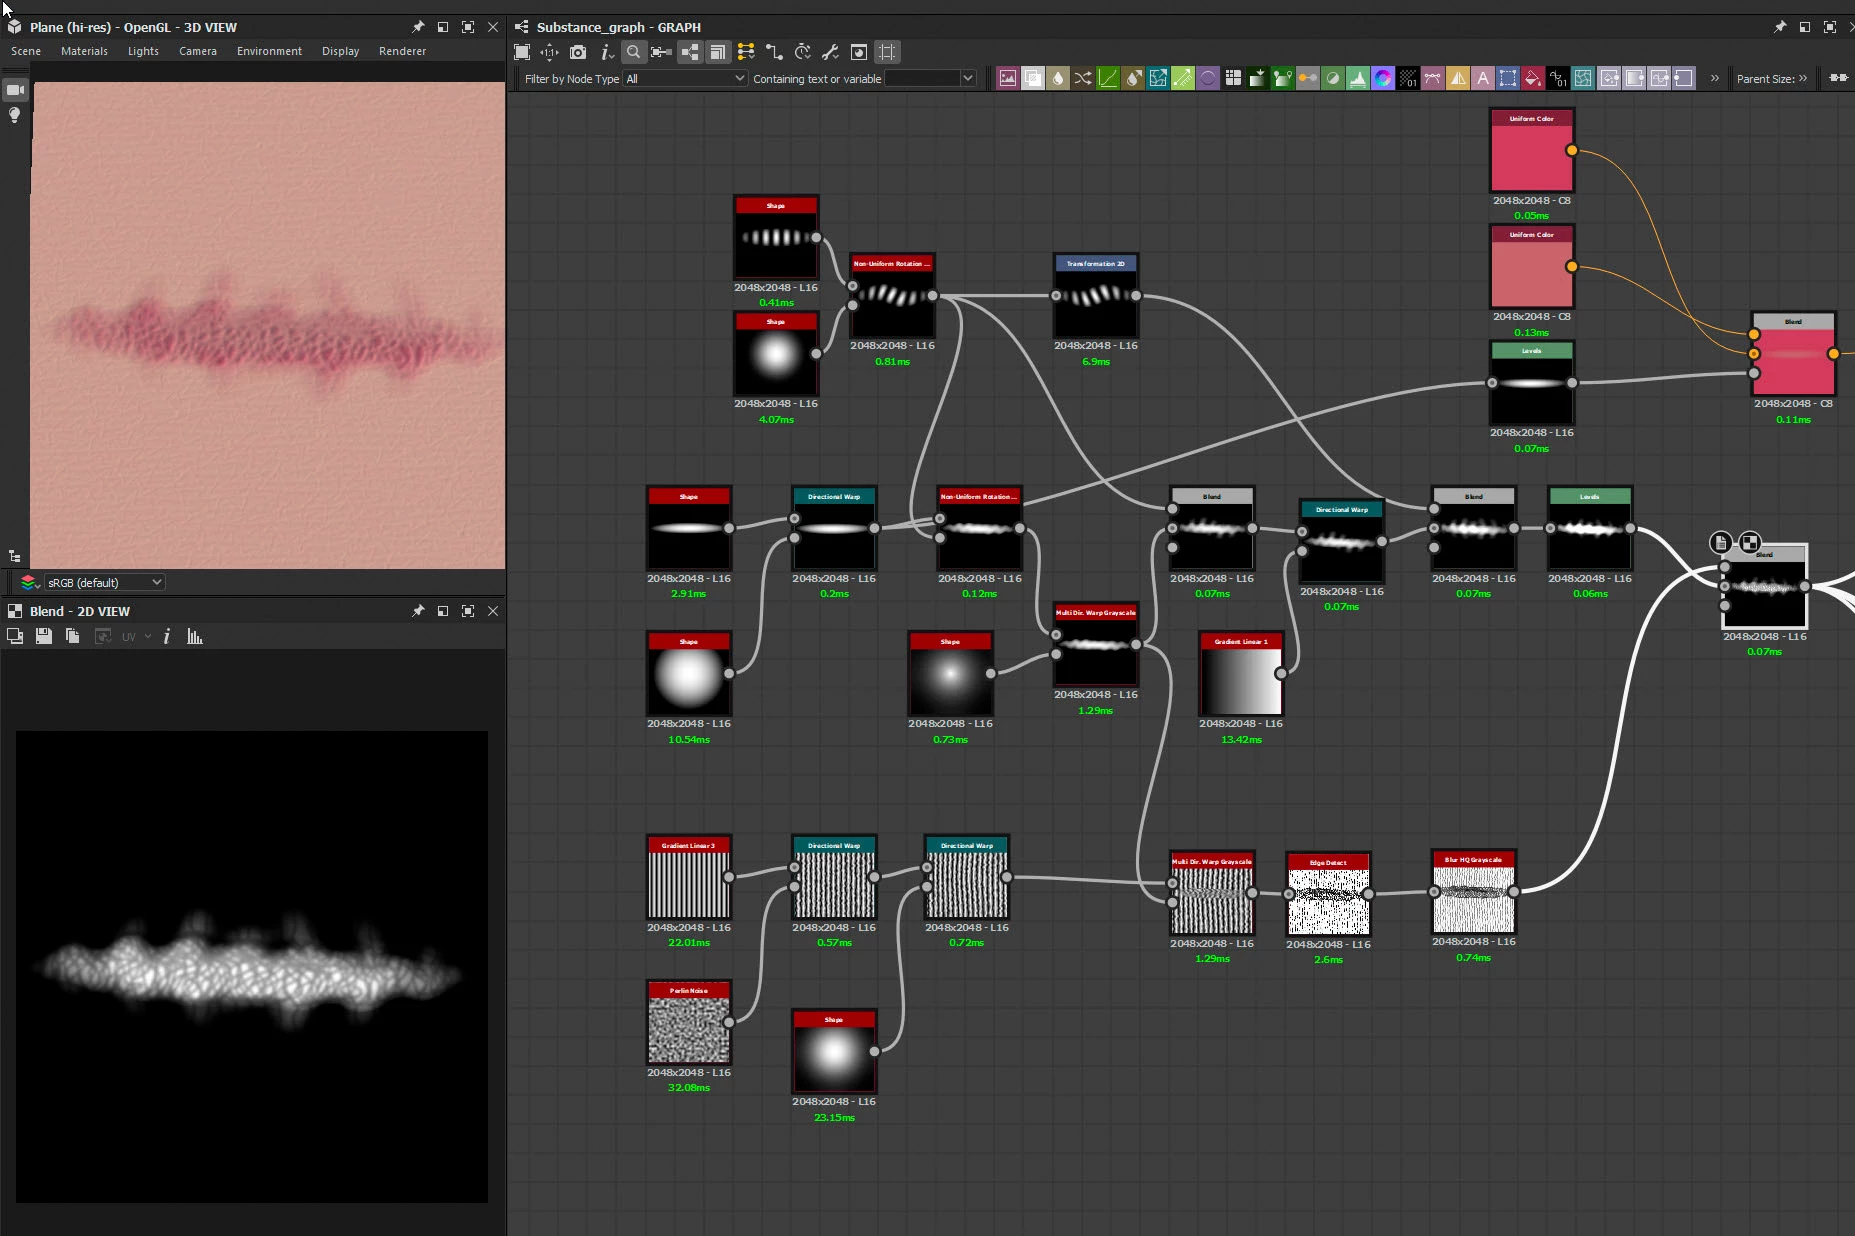The width and height of the screenshot is (1855, 1236).
Task: Pin the Blend 2D VIEW panel
Action: pyautogui.click(x=418, y=611)
